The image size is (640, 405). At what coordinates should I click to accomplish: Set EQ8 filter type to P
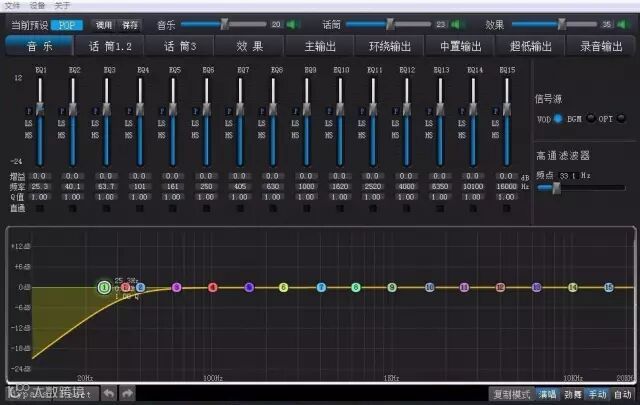pos(262,111)
